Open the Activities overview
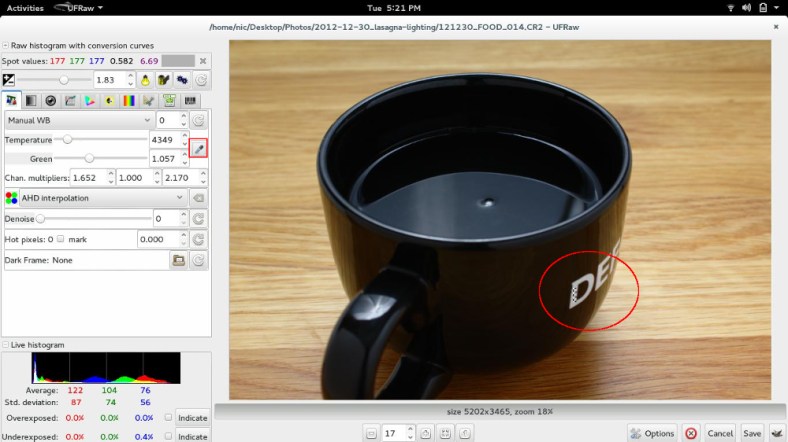788x442 pixels. [26, 7]
